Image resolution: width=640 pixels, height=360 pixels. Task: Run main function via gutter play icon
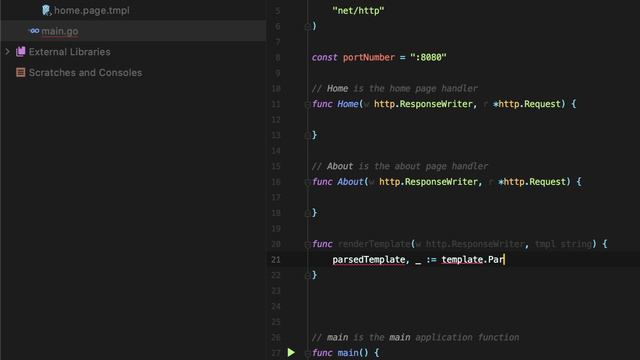click(x=291, y=352)
